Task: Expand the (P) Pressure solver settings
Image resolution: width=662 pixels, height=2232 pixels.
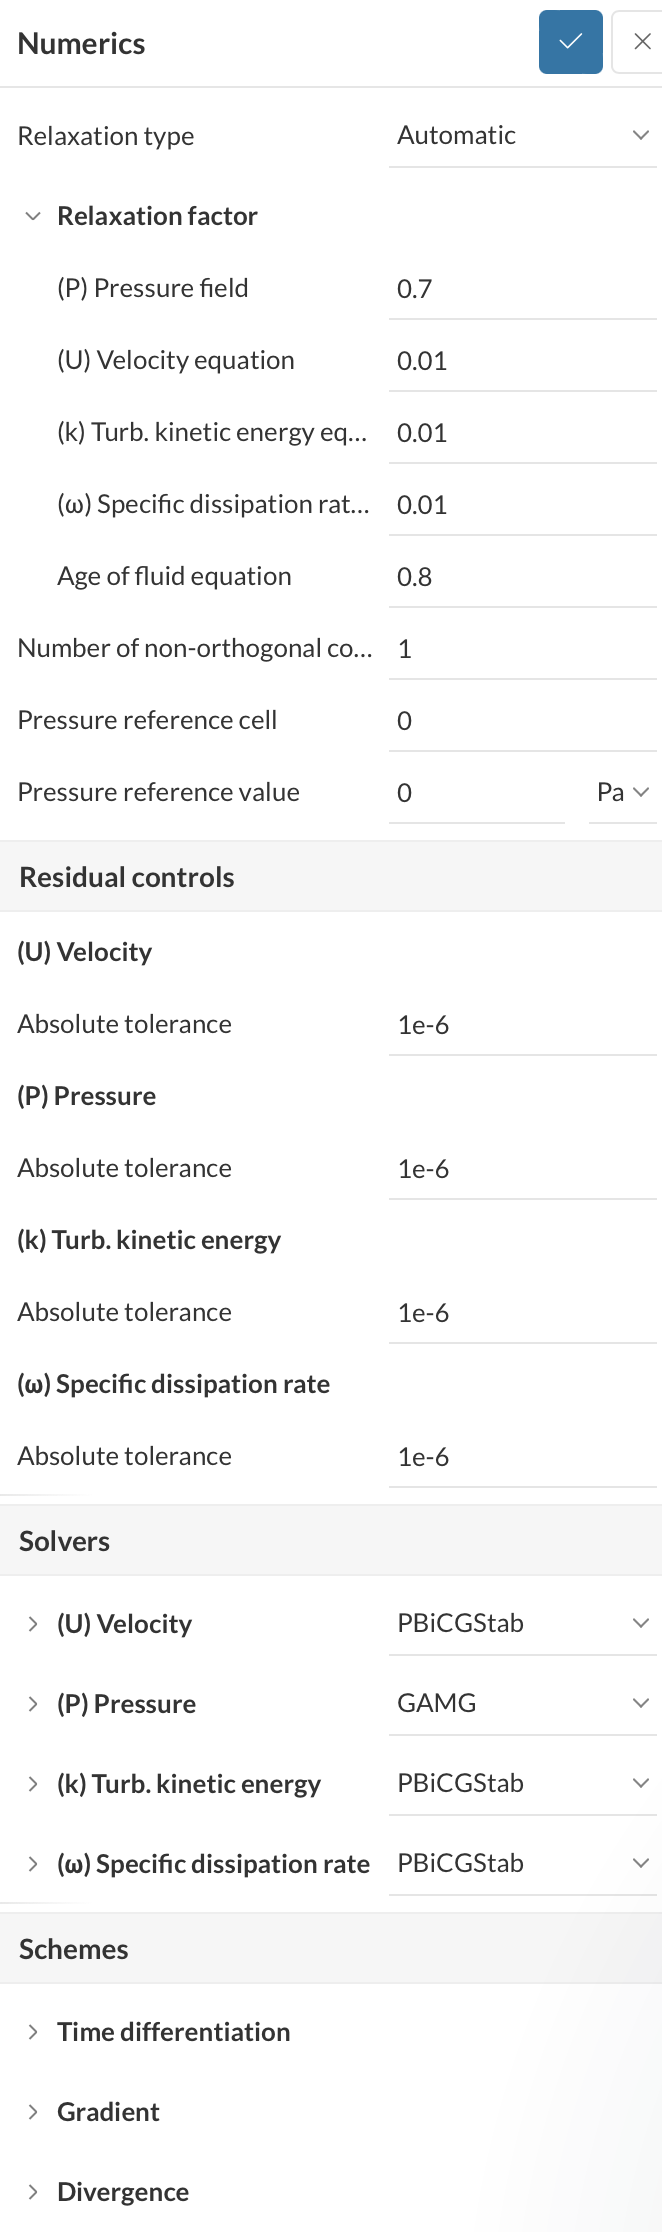Action: click(x=33, y=1704)
